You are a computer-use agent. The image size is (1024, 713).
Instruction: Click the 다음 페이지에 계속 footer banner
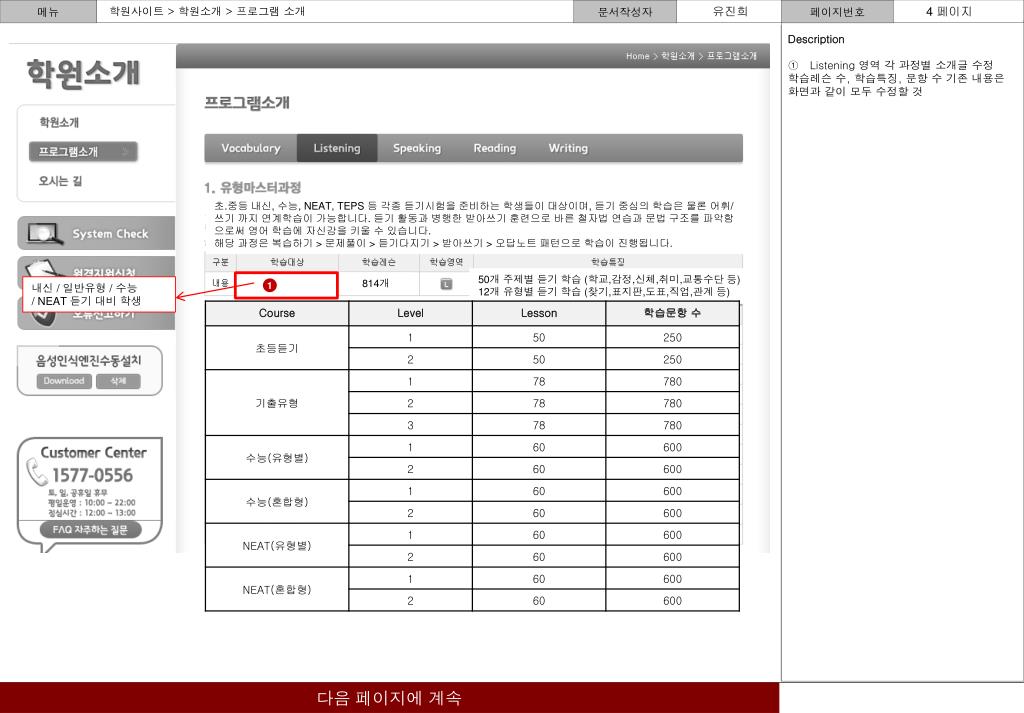[389, 697]
